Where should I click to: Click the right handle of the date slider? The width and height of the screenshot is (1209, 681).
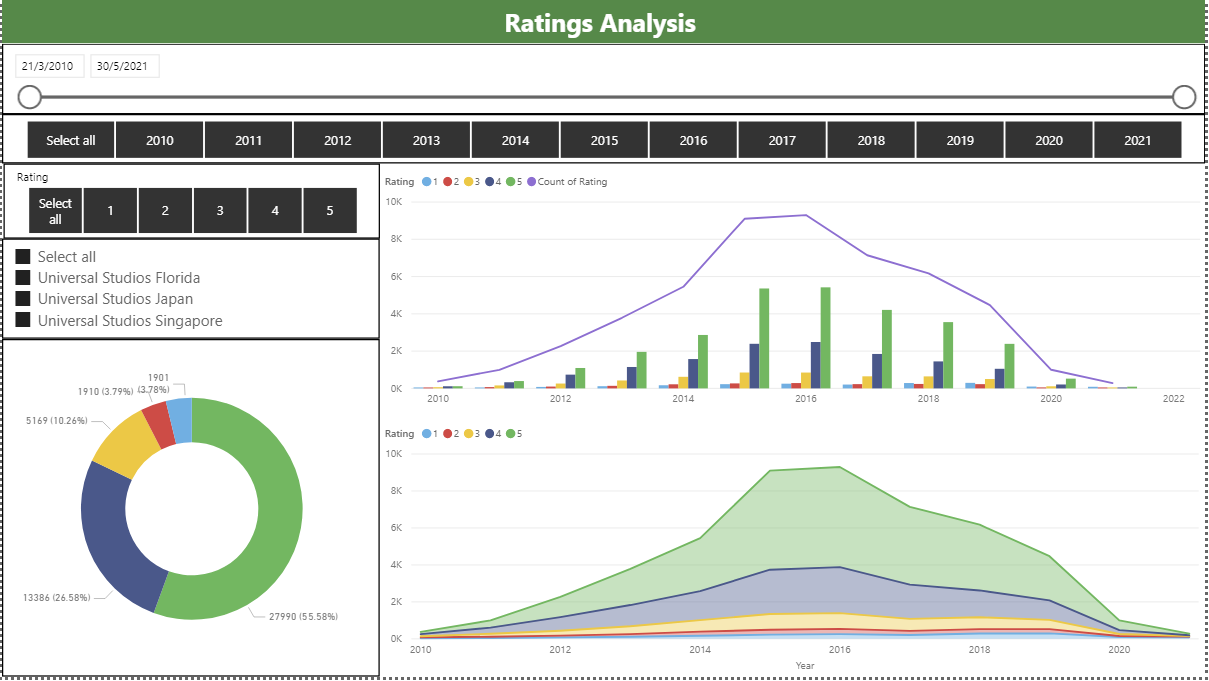tap(1184, 97)
